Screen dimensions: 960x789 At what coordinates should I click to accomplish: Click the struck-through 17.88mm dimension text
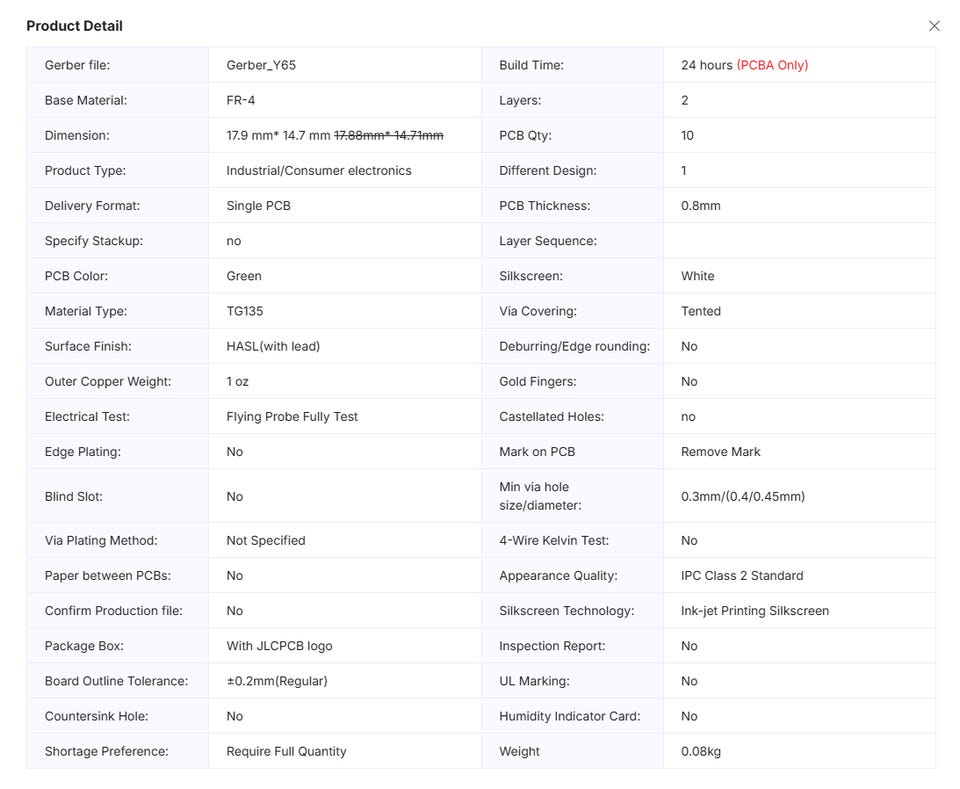(388, 135)
